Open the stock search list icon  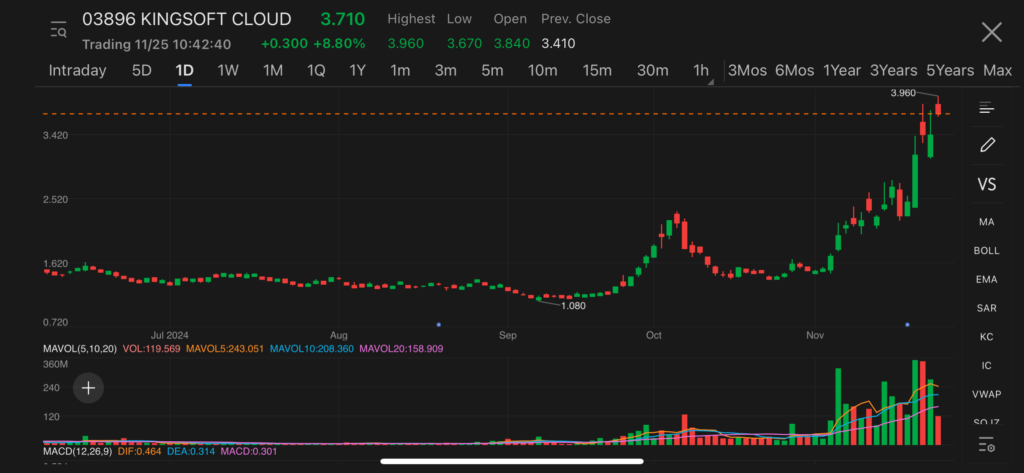coord(59,30)
